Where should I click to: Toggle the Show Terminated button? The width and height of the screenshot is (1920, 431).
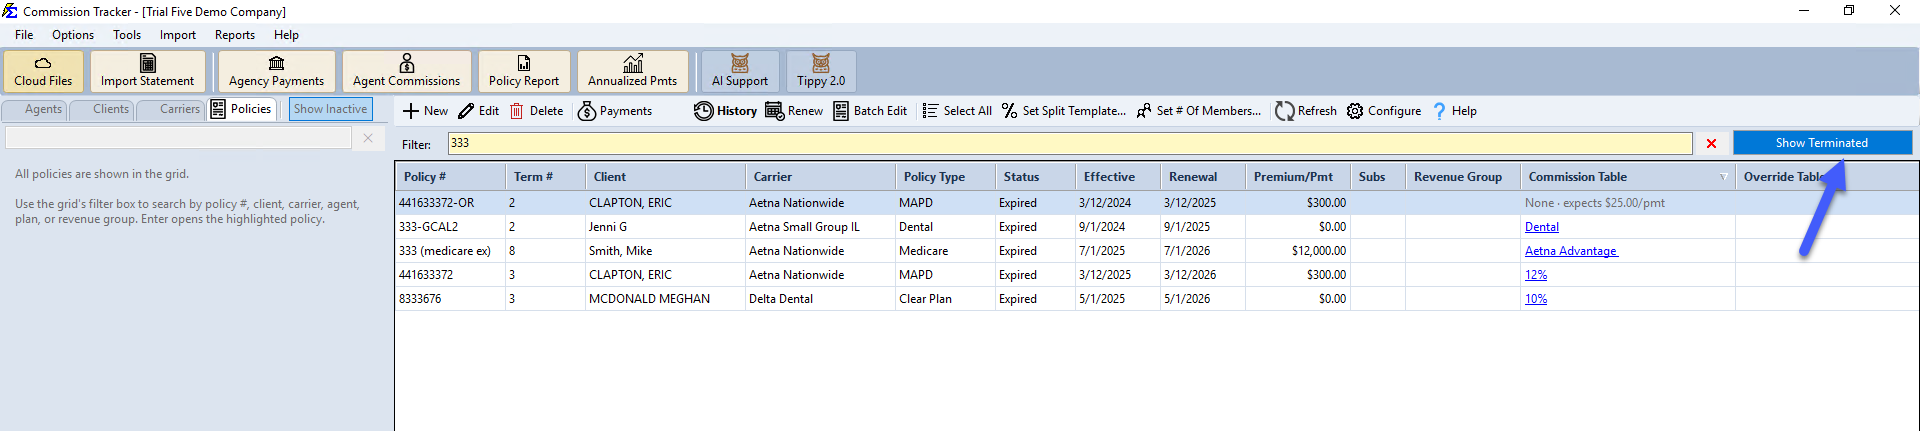coord(1822,143)
